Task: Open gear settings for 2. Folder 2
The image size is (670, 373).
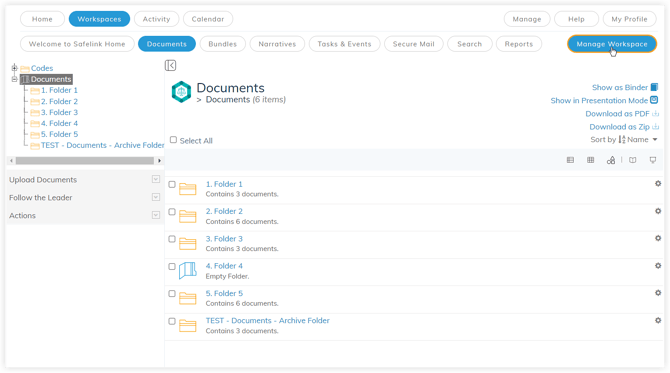Action: click(x=658, y=211)
